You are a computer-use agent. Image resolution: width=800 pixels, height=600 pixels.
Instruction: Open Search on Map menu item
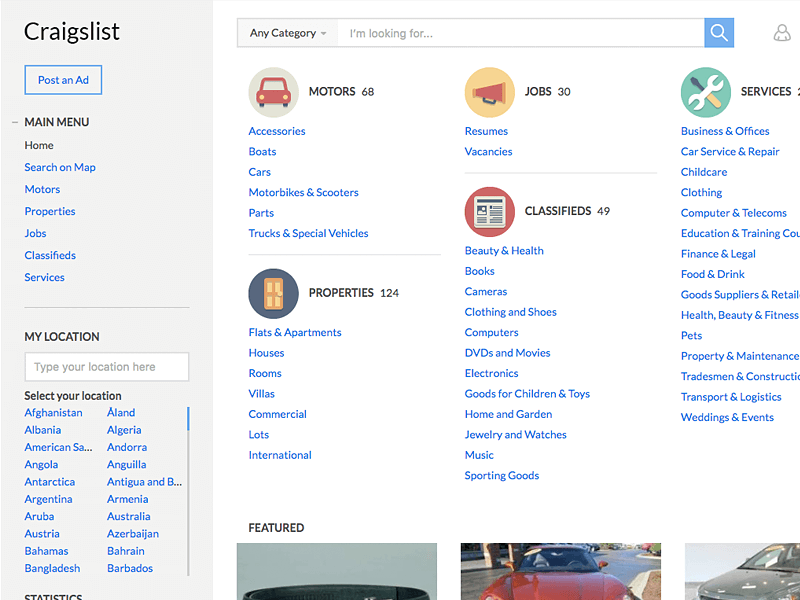[x=60, y=167]
